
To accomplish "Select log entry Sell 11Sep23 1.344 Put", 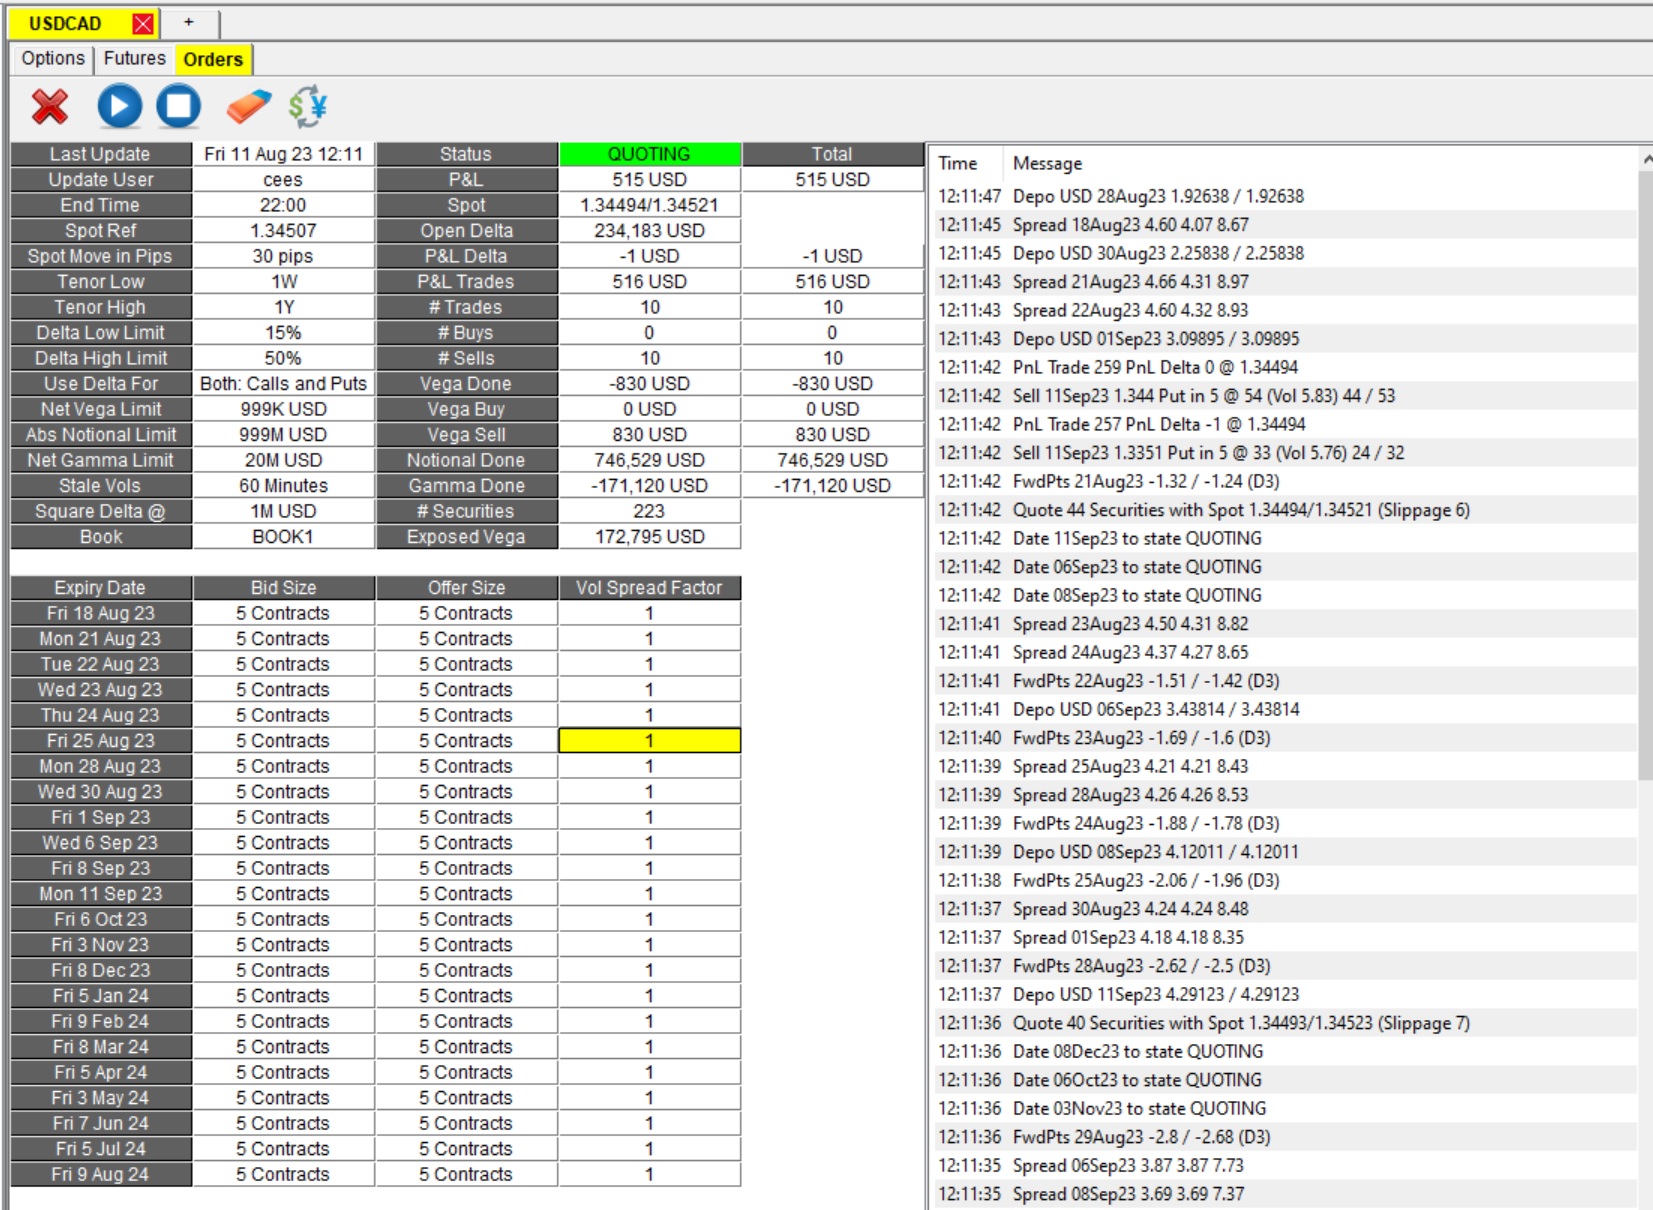I will tap(1284, 395).
